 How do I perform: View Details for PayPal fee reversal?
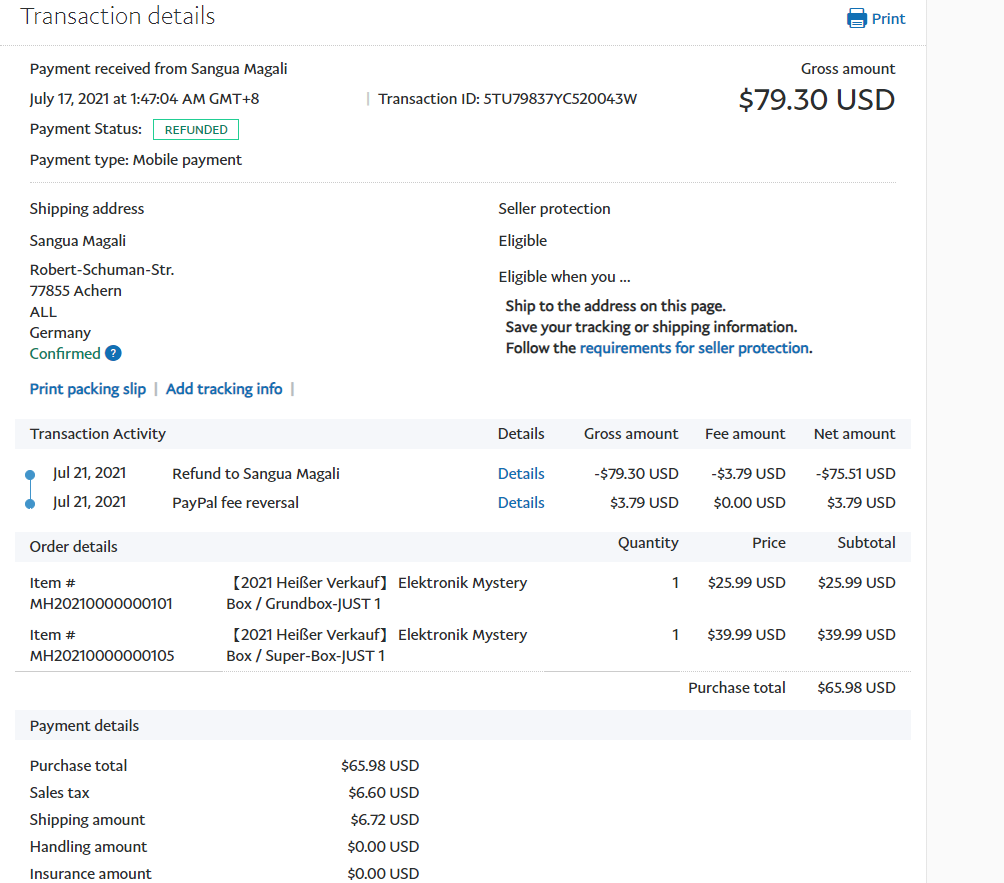[521, 503]
